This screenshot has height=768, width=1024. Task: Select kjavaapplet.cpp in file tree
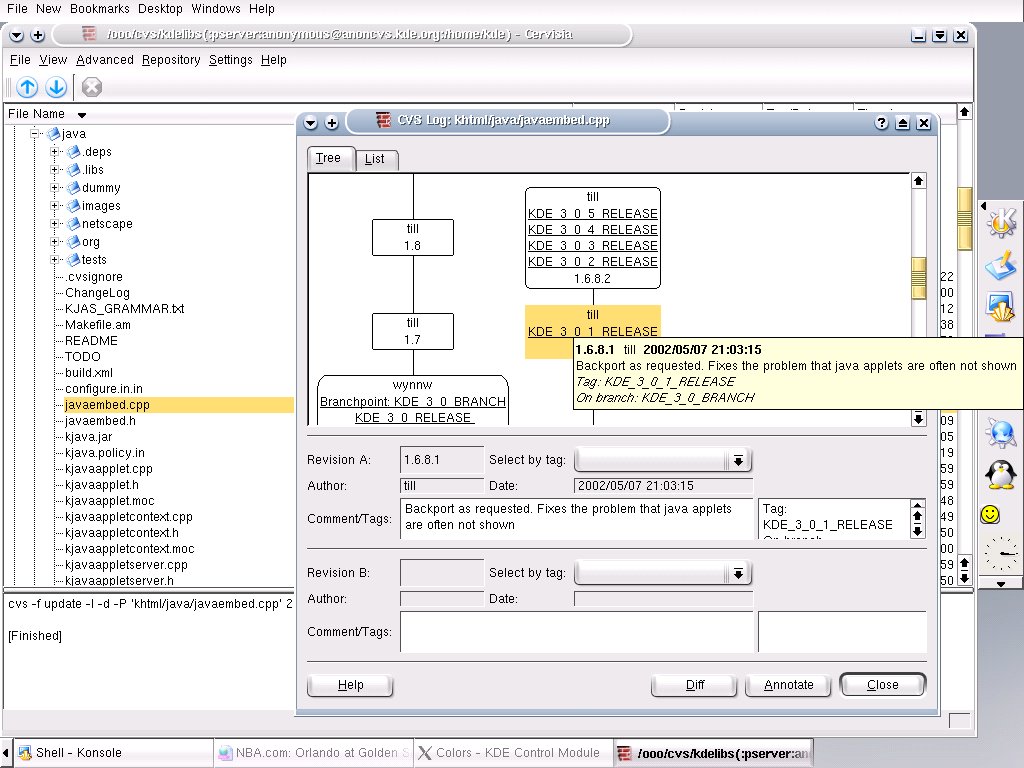coord(108,469)
